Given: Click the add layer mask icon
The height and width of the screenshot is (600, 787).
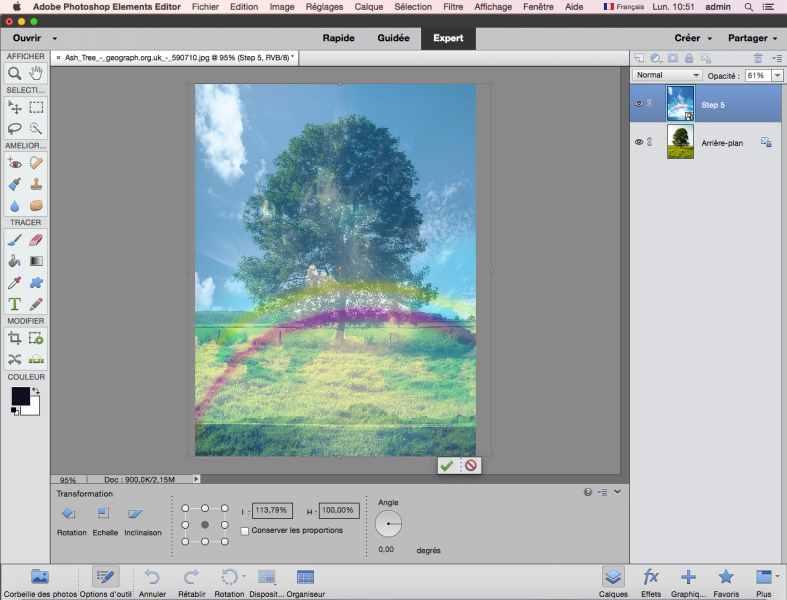Looking at the screenshot, I should coord(673,58).
